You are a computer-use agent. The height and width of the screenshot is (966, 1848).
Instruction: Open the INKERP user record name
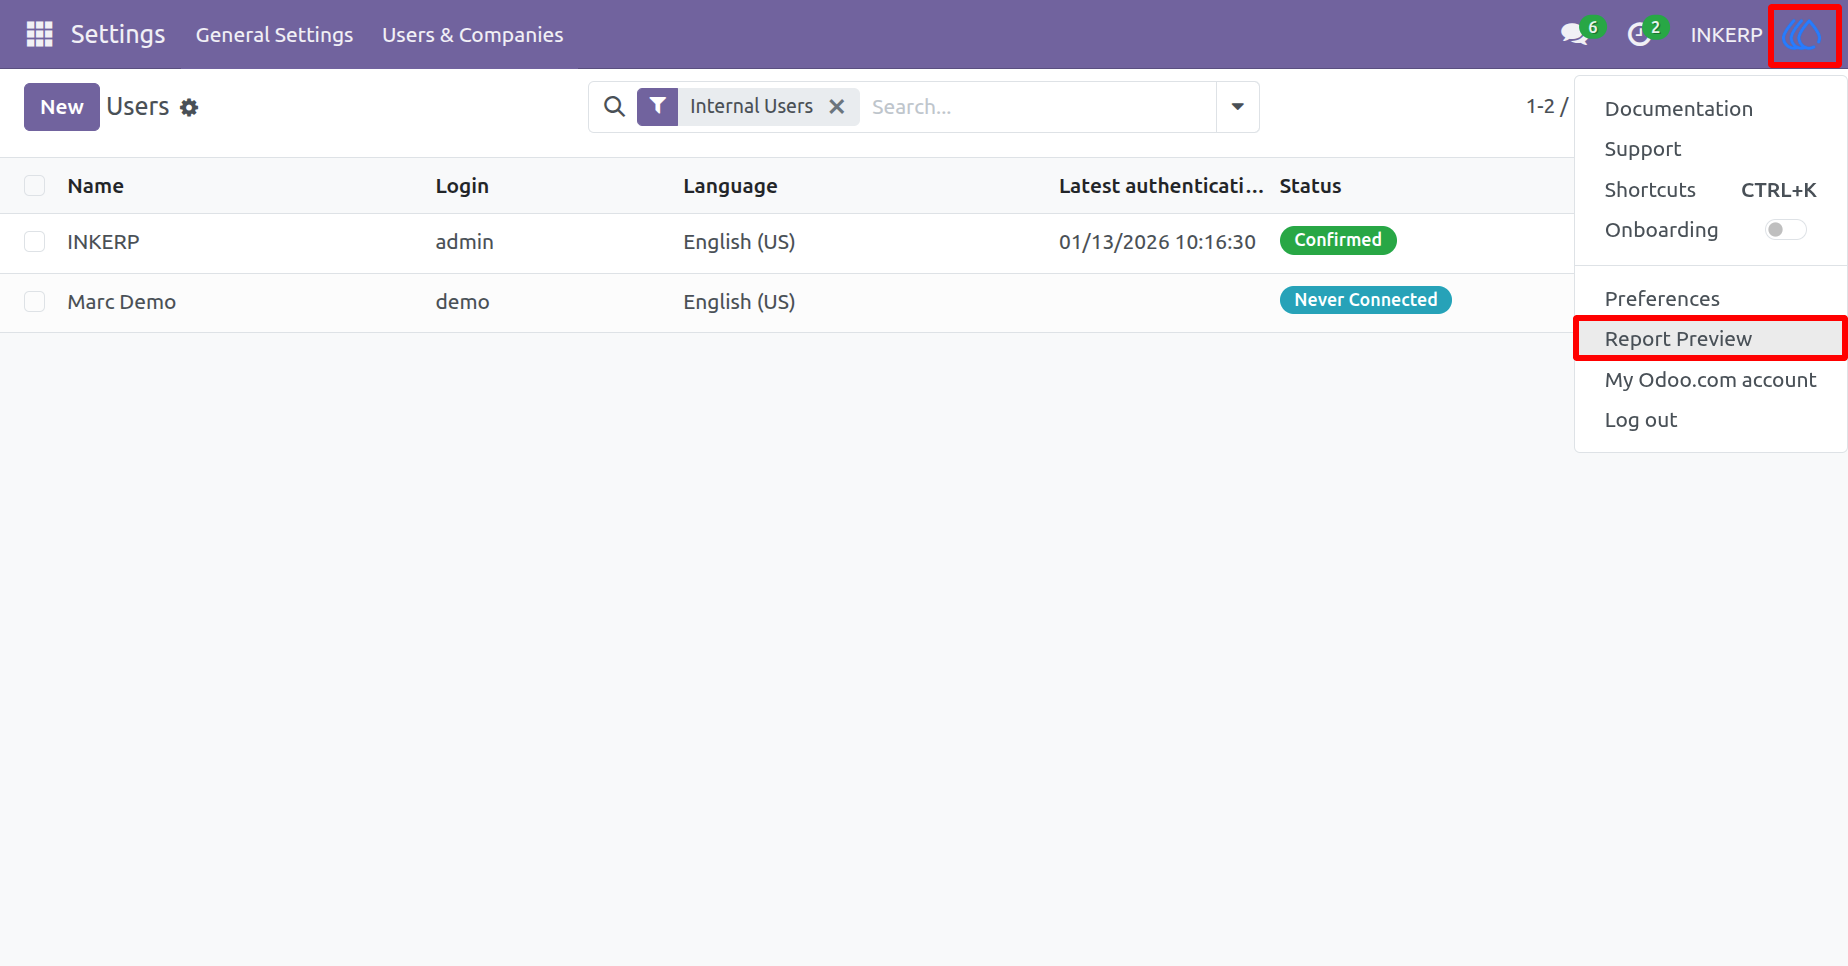pos(103,242)
